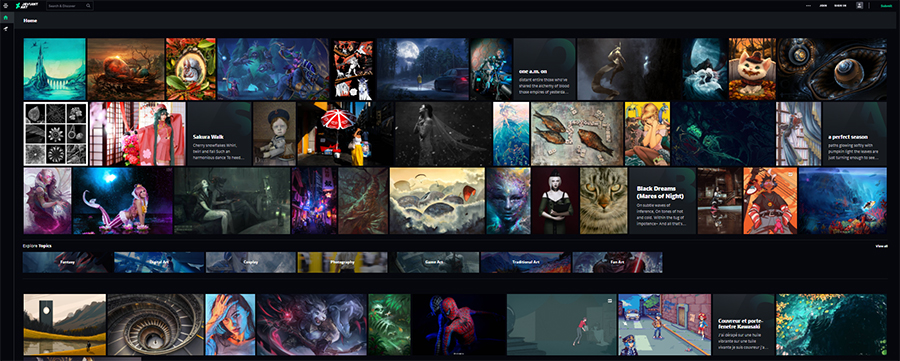This screenshot has width=900, height=361.
Task: Open the neon alley cityscape artwork
Action: (313, 201)
